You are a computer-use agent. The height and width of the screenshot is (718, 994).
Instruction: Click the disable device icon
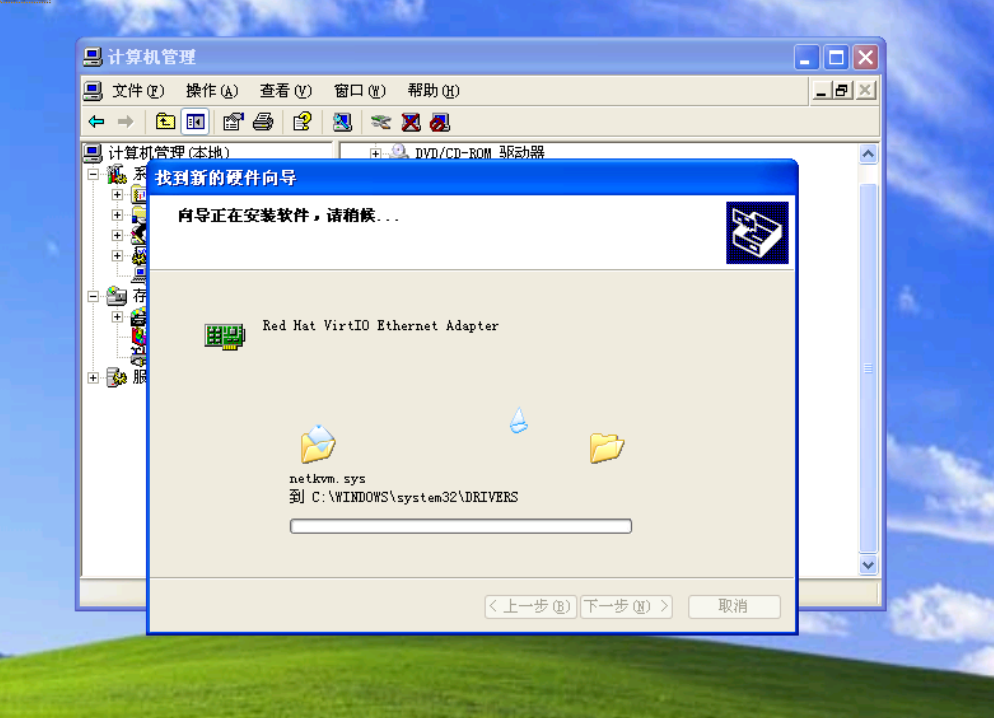tap(439, 122)
